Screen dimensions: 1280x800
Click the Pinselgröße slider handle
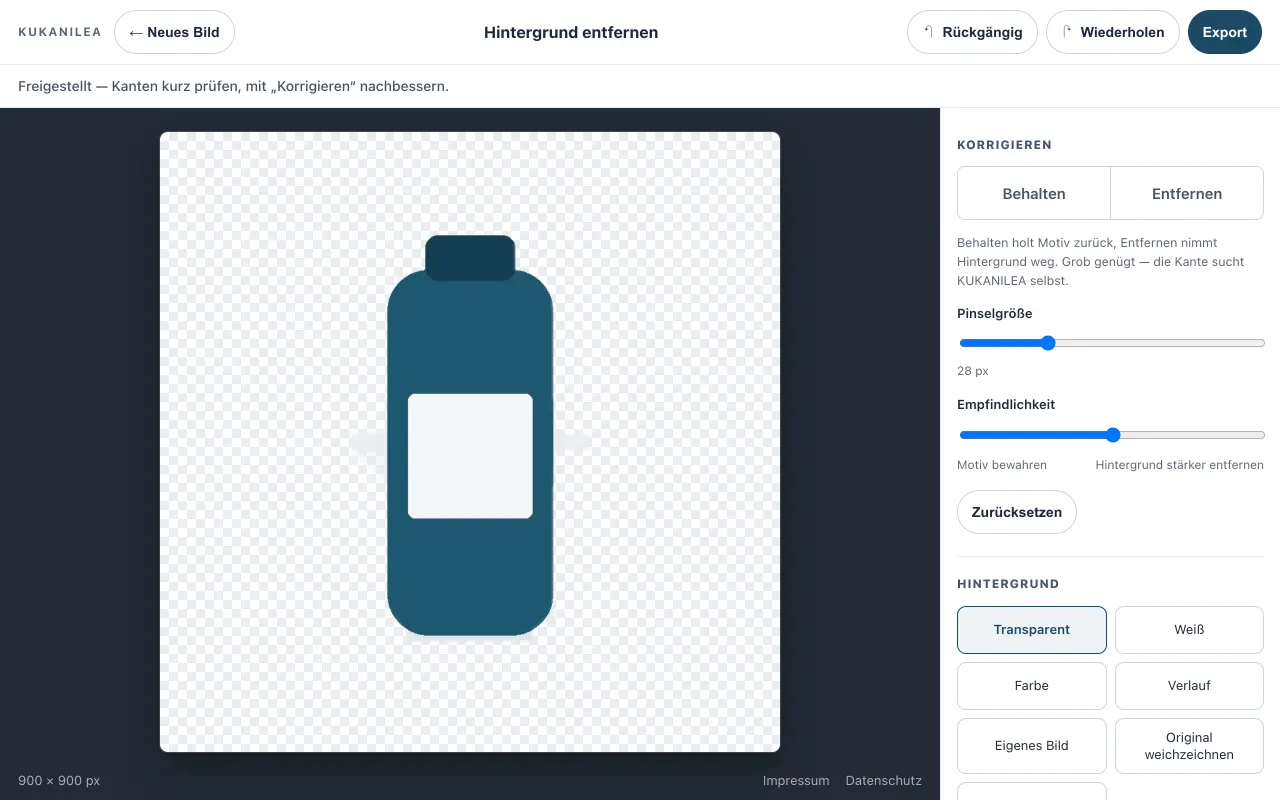pyautogui.click(x=1048, y=343)
